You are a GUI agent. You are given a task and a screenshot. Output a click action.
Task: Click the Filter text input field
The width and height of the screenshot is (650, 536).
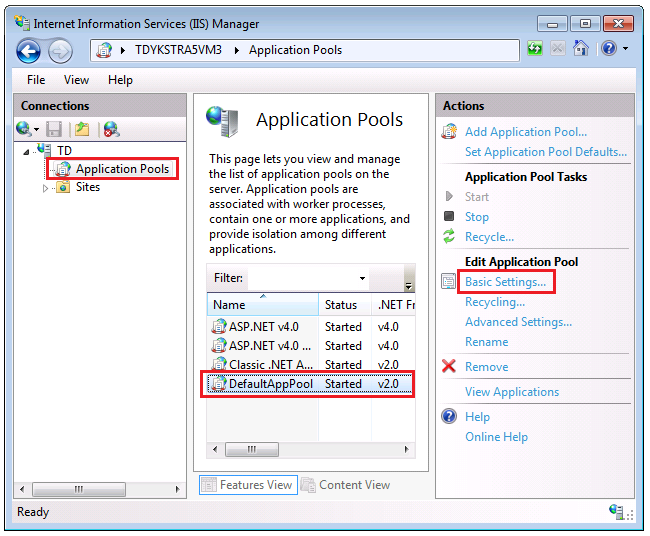(300, 278)
